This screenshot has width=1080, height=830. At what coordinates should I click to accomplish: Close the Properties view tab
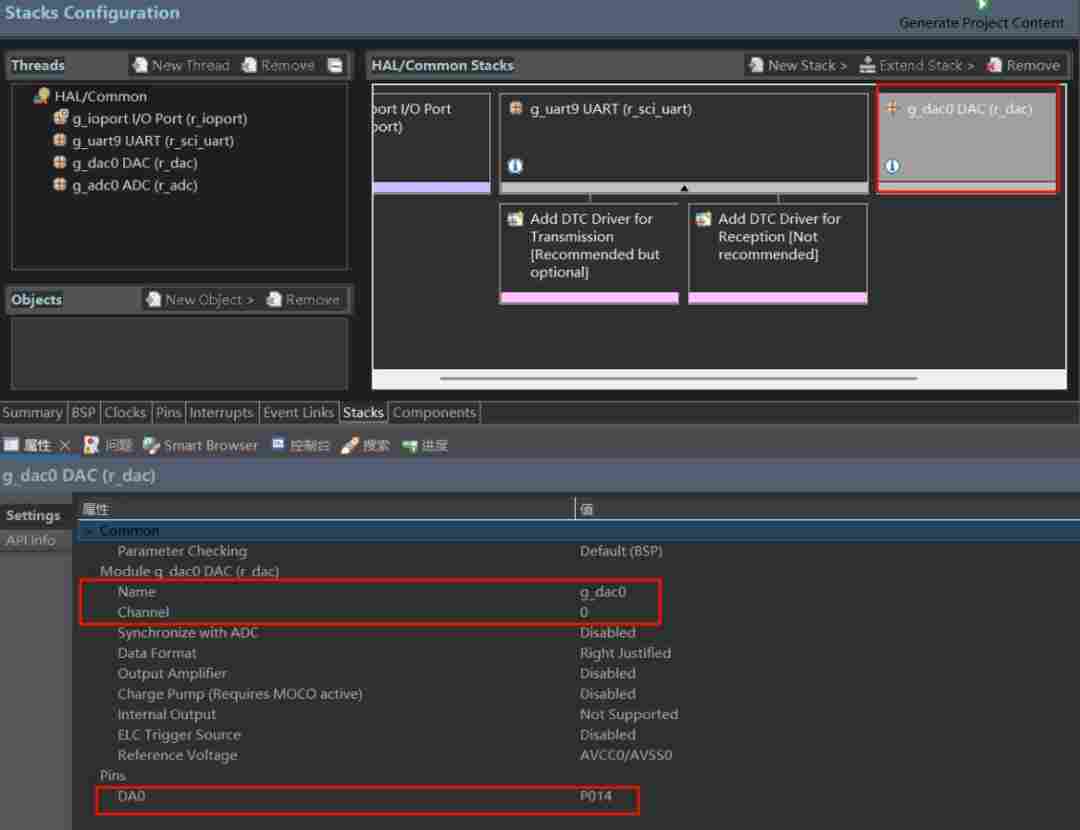coord(65,445)
